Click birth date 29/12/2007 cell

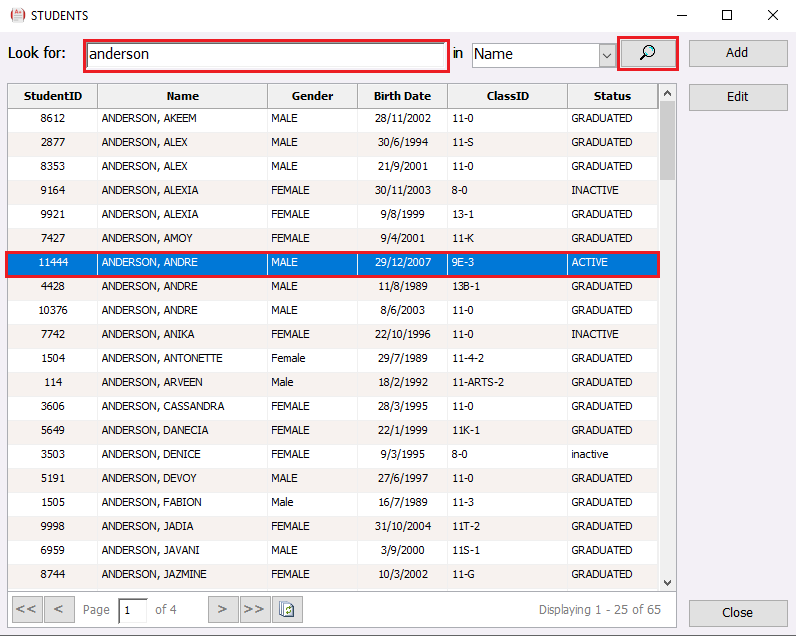403,262
